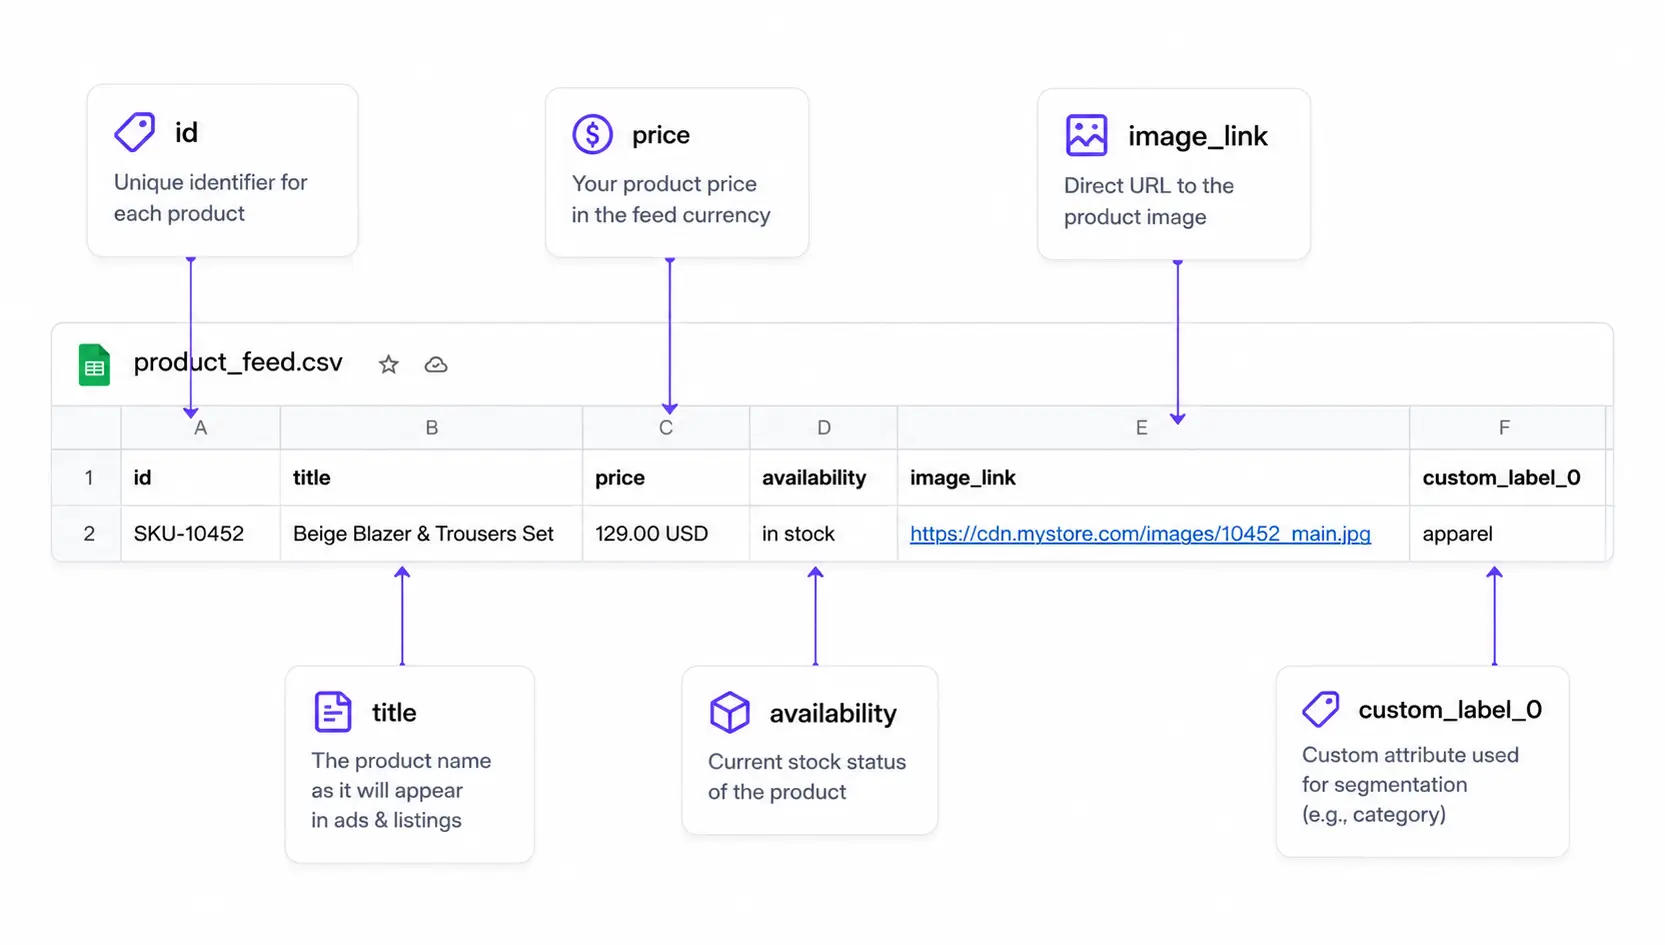Screen dimensions: 1665x945
Task: Click the '129.00 USD' cell
Action: tap(666, 534)
